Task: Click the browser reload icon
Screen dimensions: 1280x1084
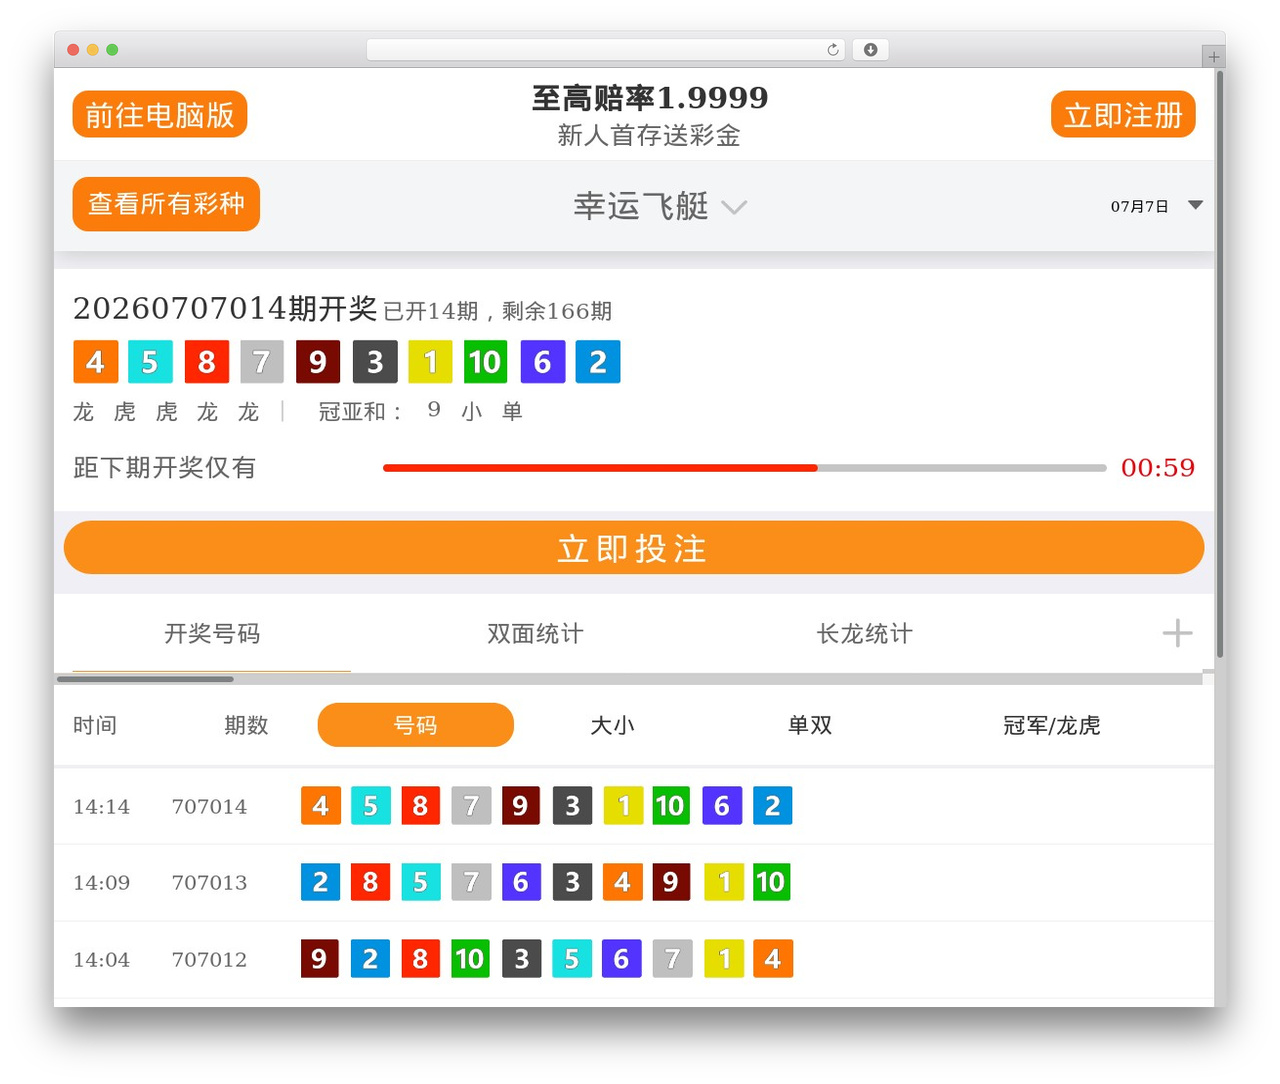Action: point(832,50)
